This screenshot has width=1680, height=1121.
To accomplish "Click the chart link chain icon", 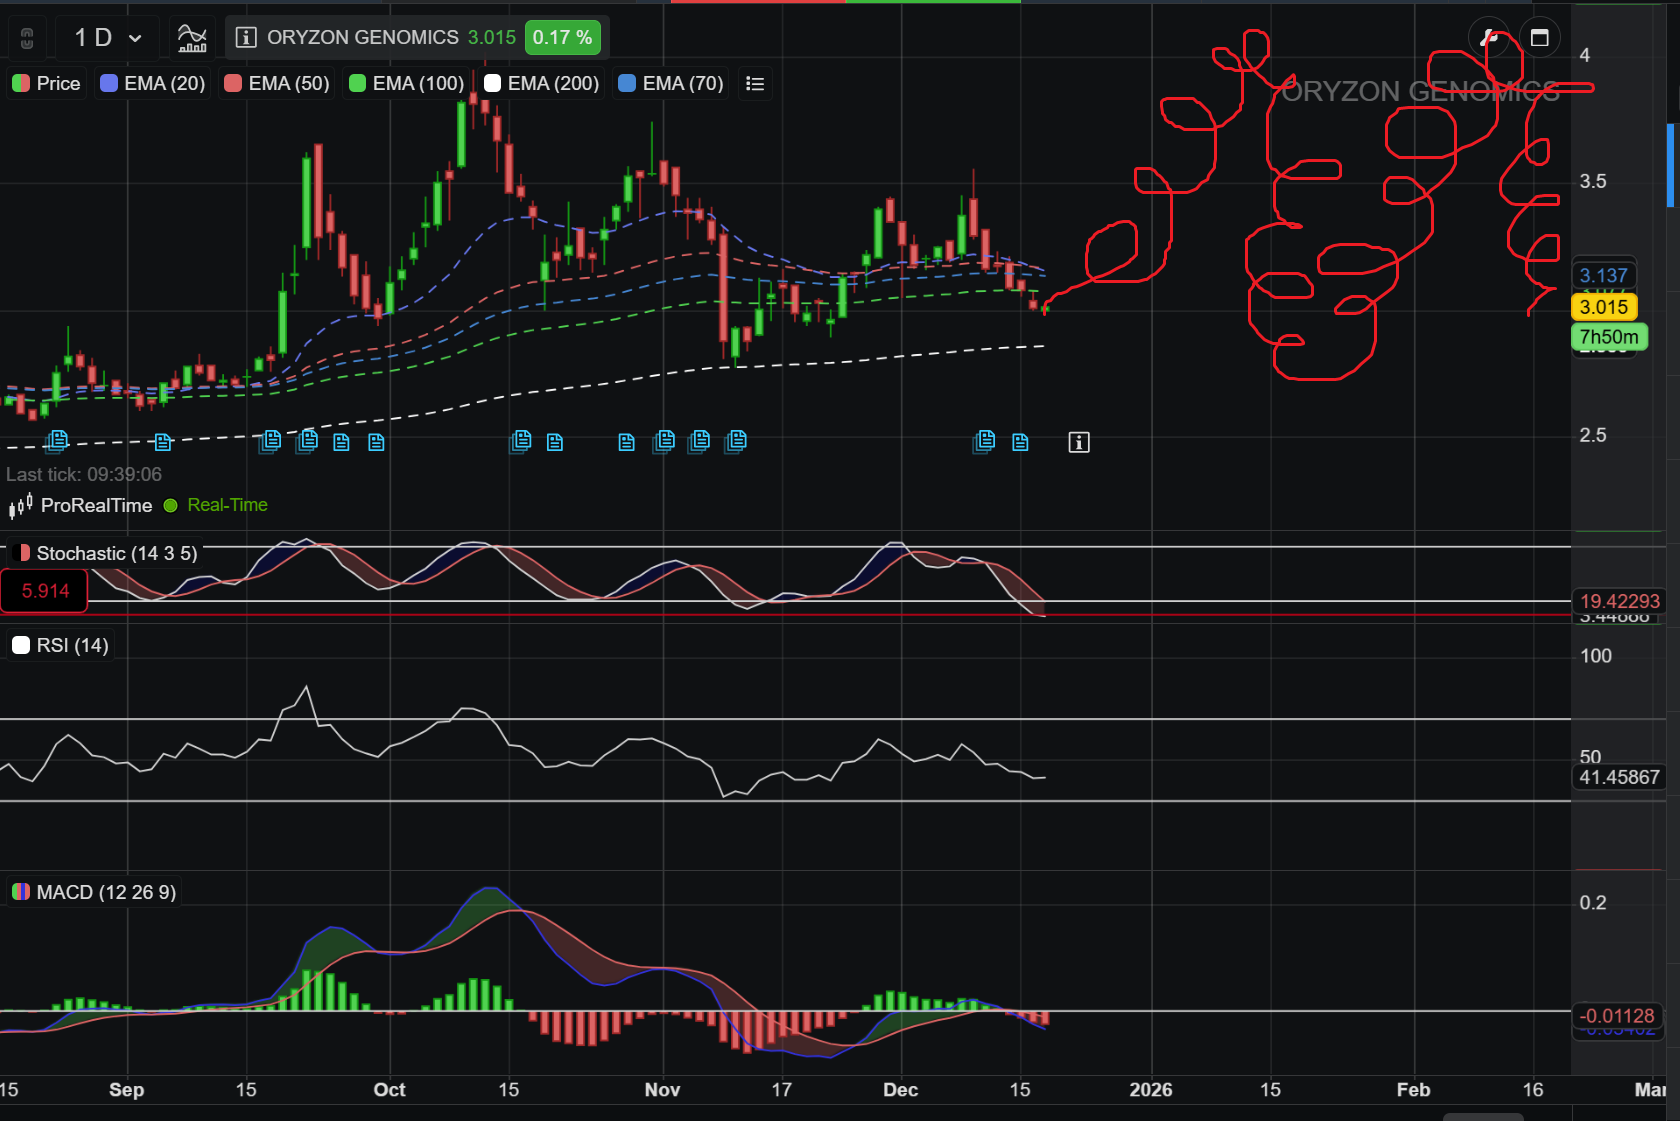I will (27, 38).
